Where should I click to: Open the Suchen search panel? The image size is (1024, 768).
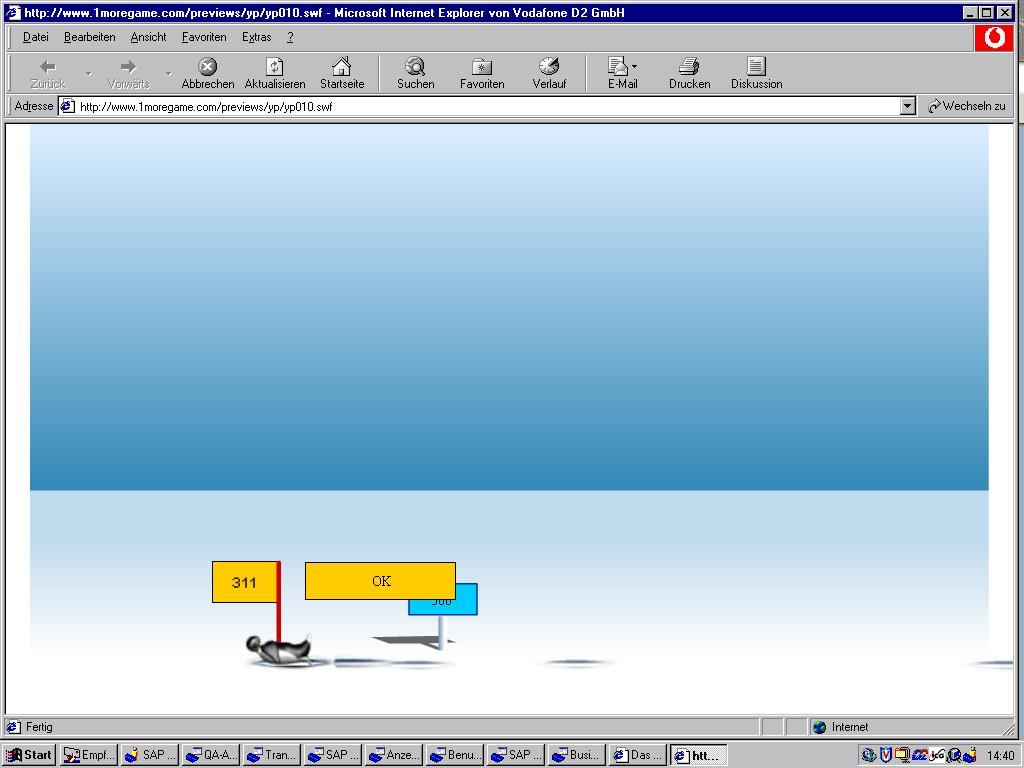(415, 67)
